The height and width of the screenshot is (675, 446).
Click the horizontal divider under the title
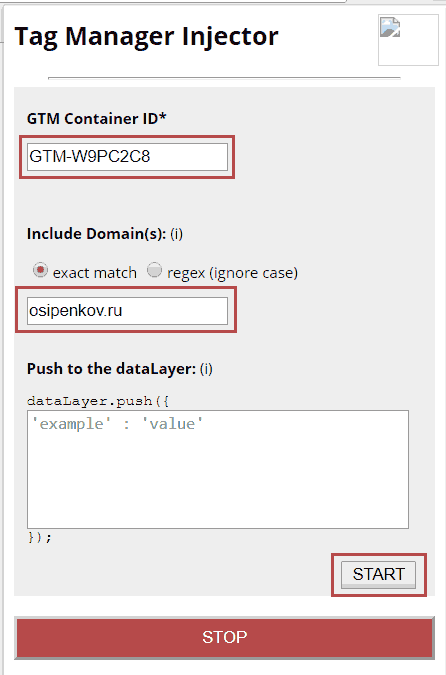(224, 78)
